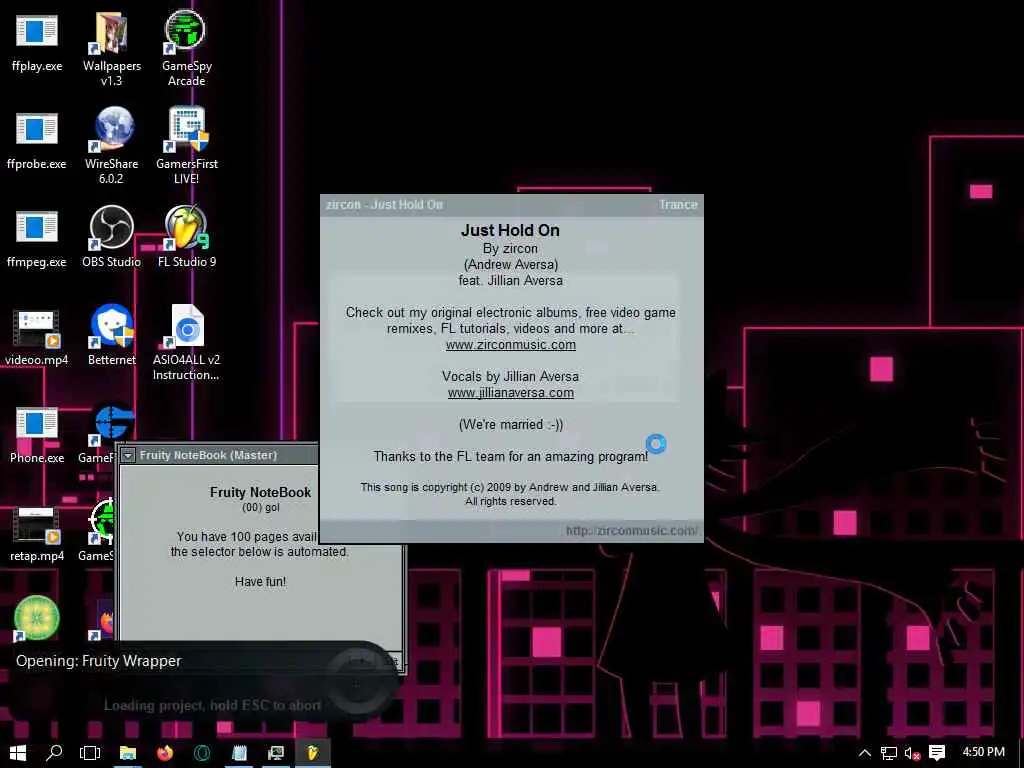The image size is (1024, 768).
Task: Open the www.jillianaversa.com link
Action: click(x=511, y=392)
